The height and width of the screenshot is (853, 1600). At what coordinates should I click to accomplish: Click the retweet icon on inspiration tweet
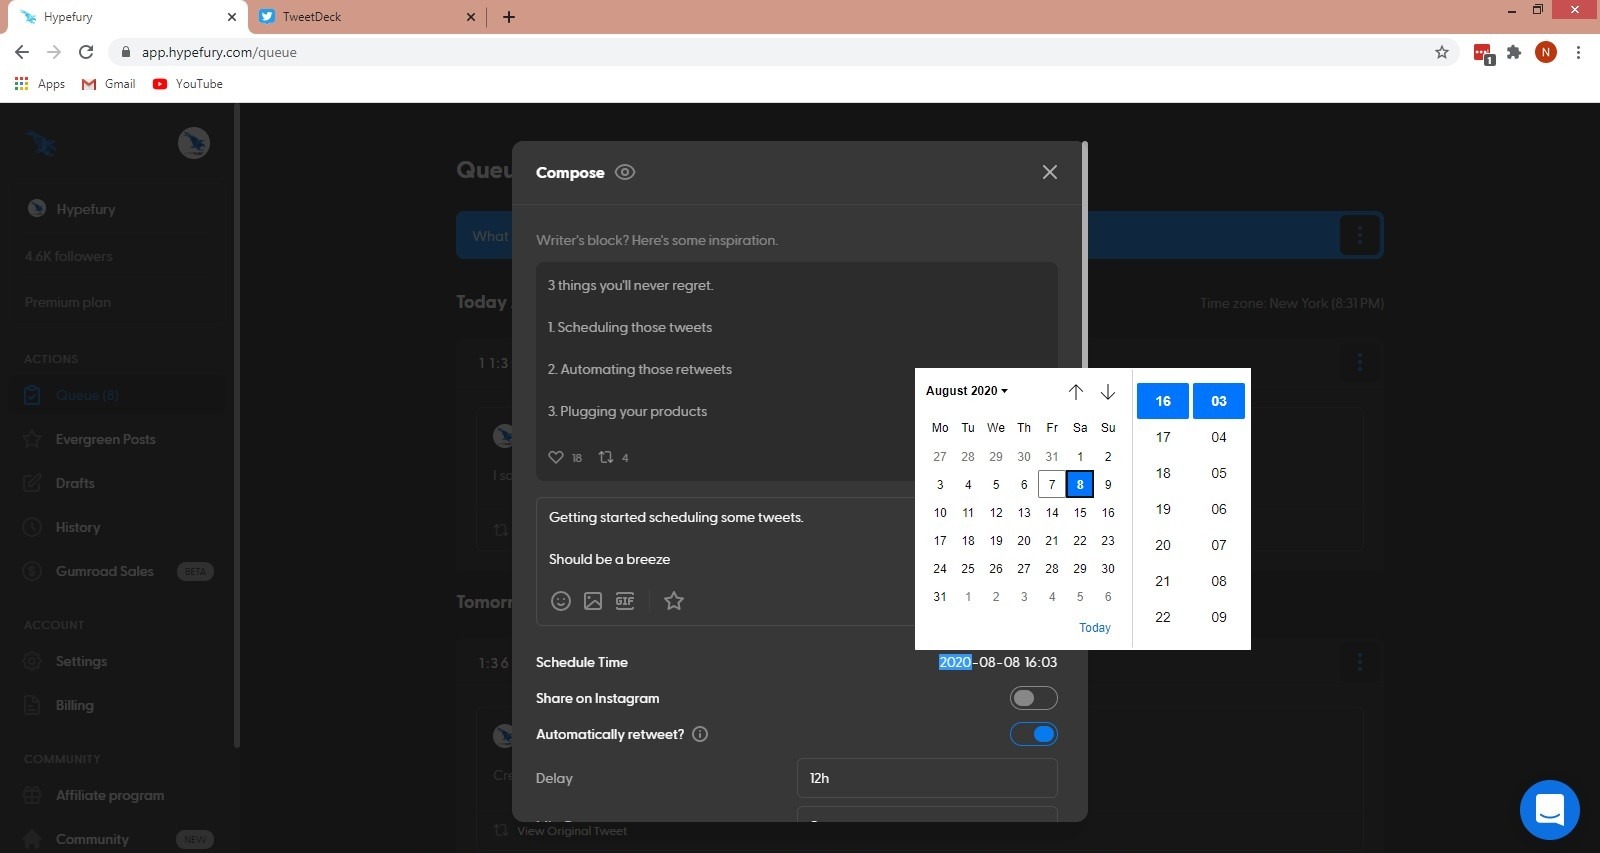pyautogui.click(x=606, y=457)
